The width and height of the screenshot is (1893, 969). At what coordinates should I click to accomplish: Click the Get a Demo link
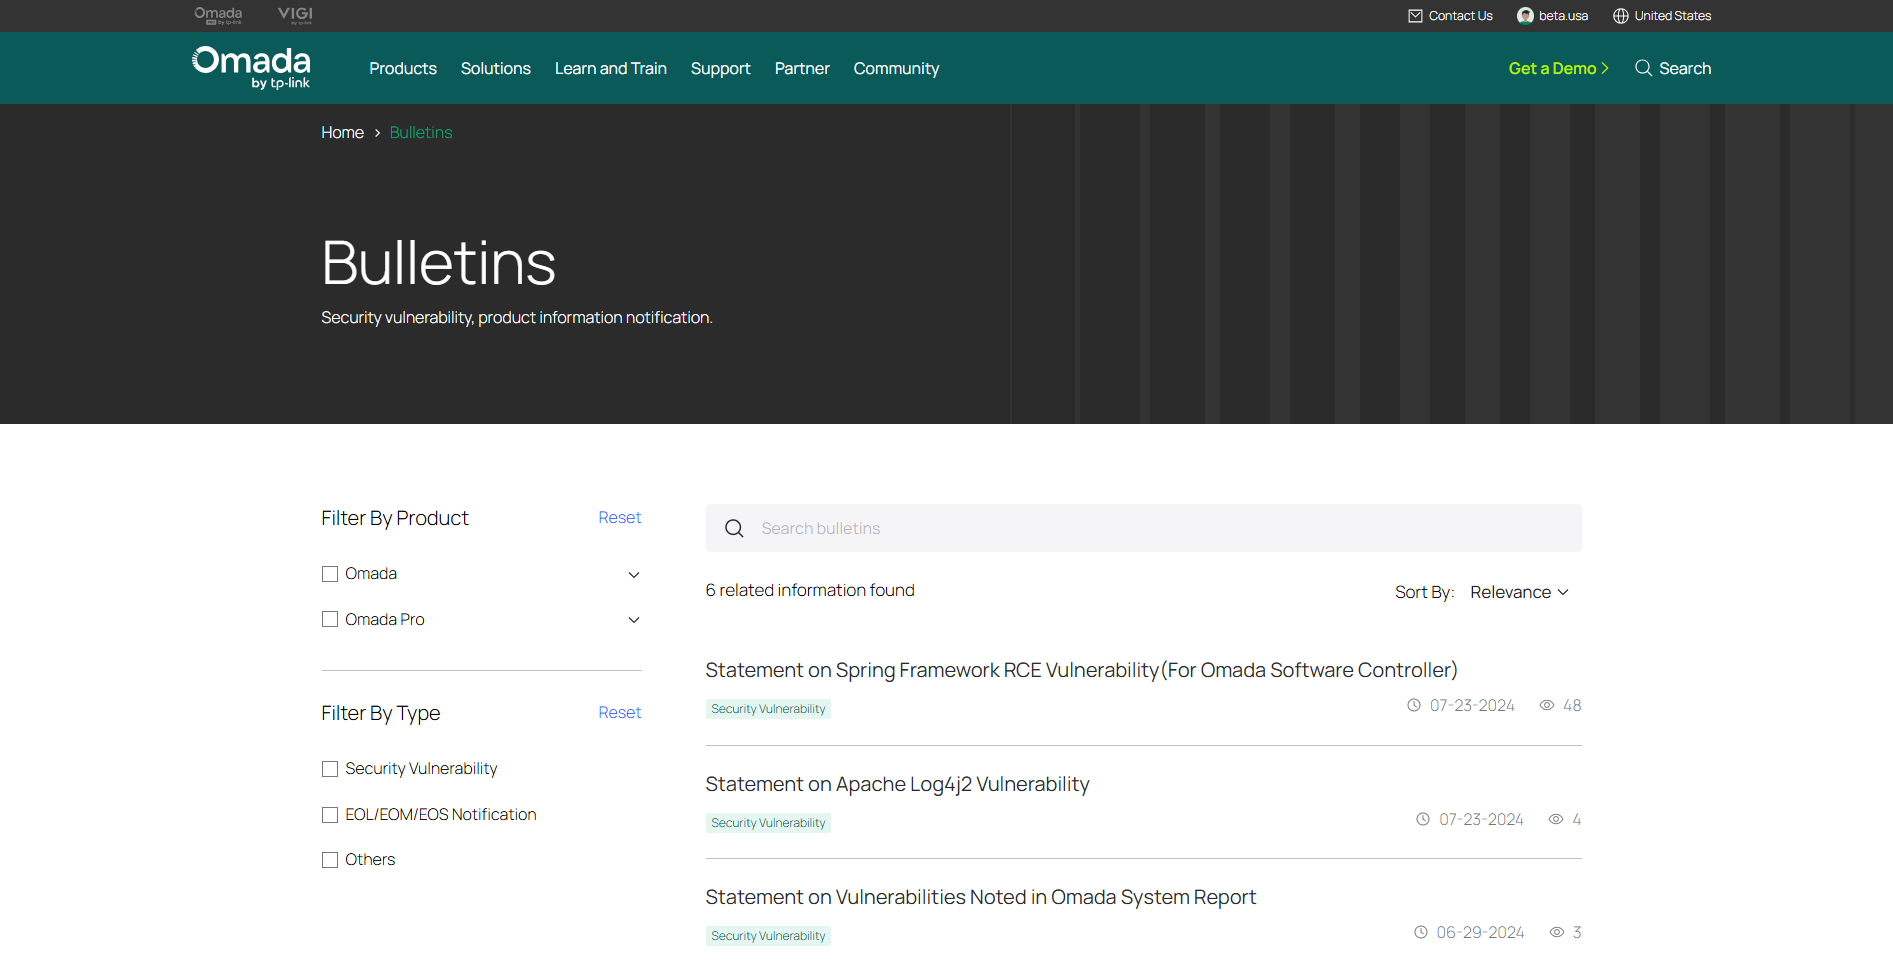click(x=1559, y=68)
